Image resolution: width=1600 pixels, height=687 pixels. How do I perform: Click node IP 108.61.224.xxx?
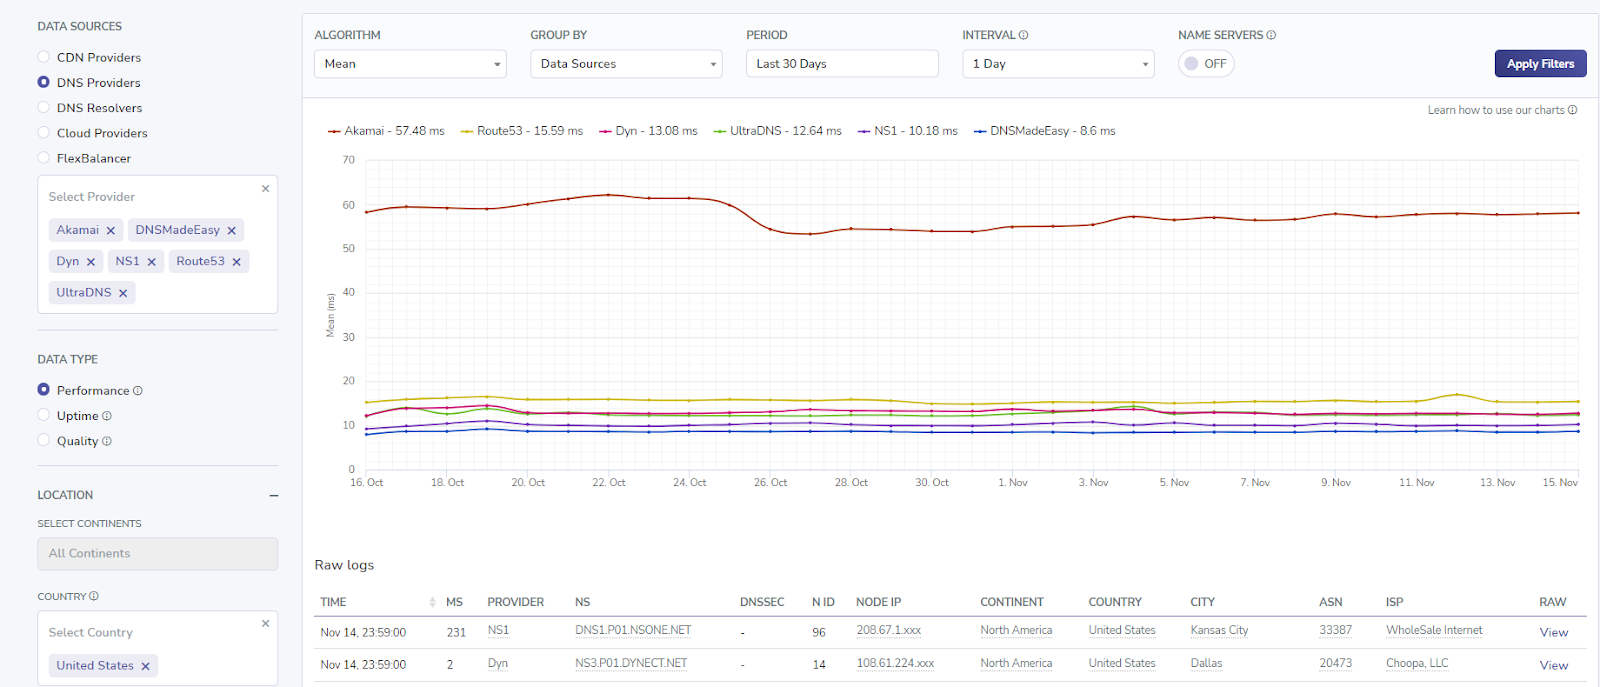pyautogui.click(x=895, y=663)
